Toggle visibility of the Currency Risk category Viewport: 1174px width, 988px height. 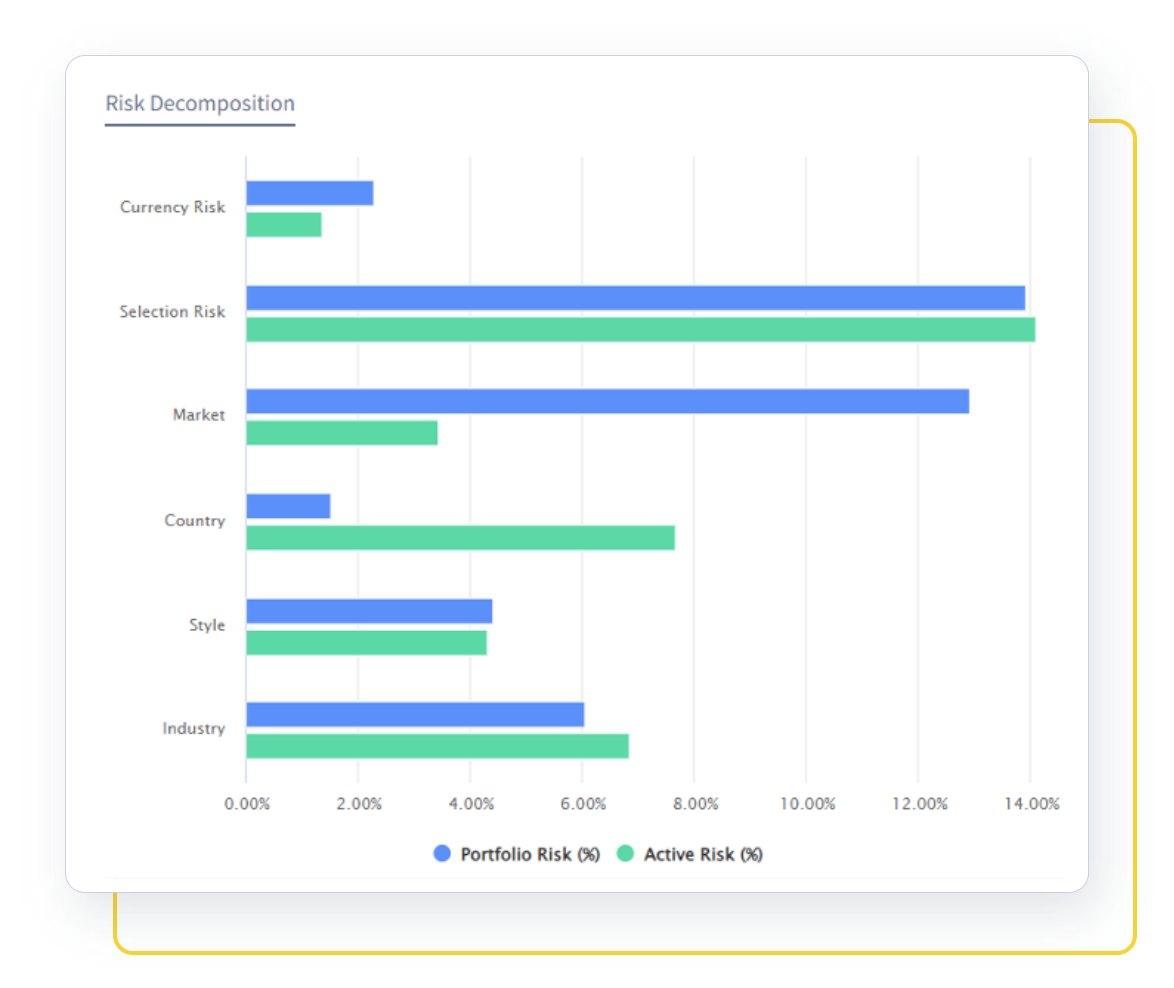173,207
